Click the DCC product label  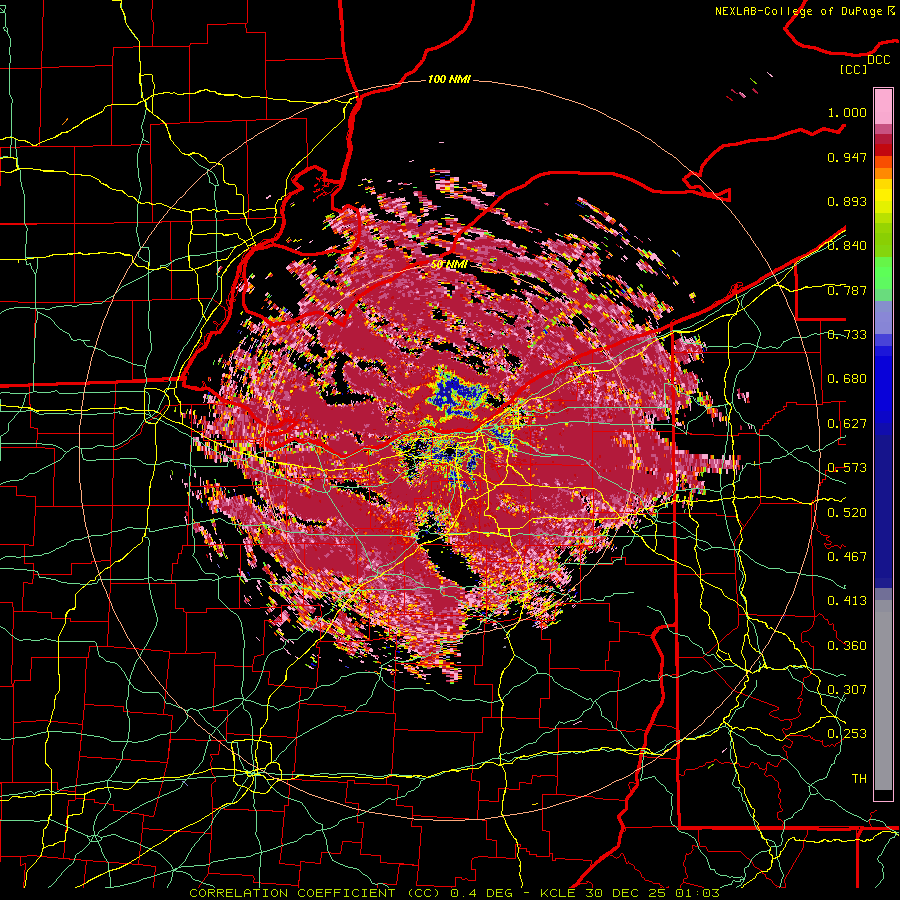(x=878, y=60)
